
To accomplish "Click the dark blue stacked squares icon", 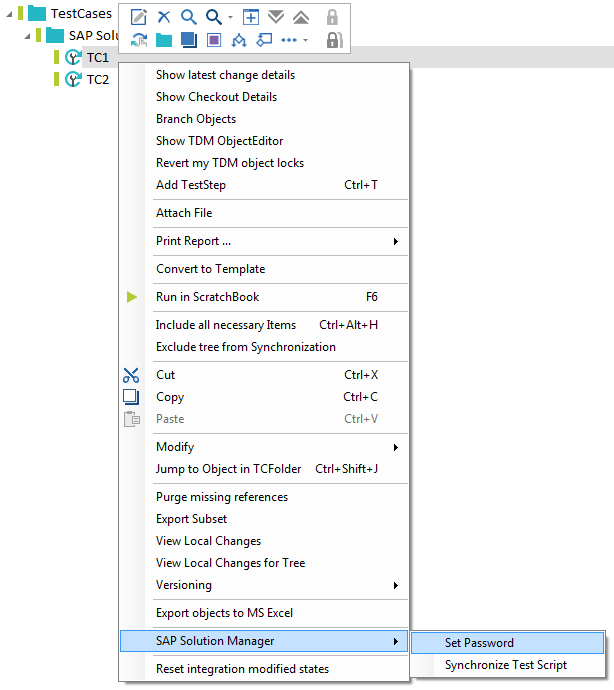I will coord(189,40).
